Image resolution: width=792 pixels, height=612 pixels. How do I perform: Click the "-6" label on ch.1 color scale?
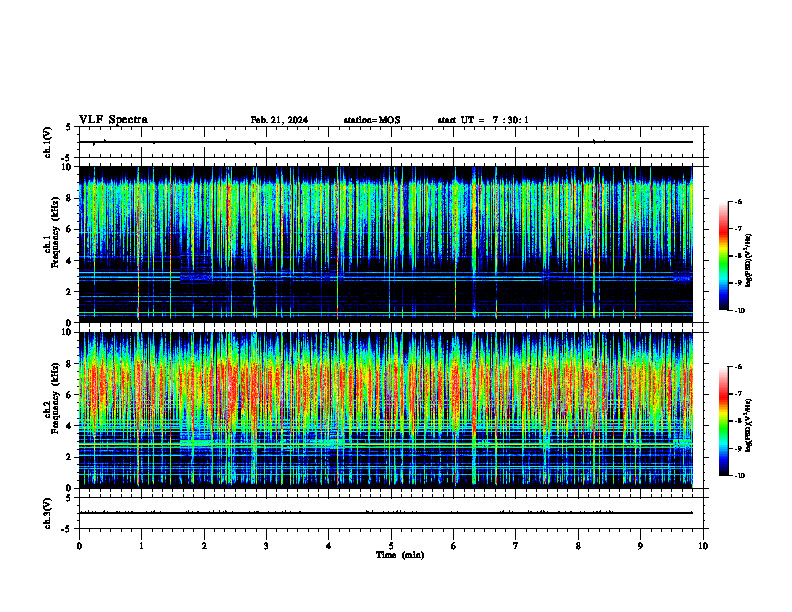point(738,201)
